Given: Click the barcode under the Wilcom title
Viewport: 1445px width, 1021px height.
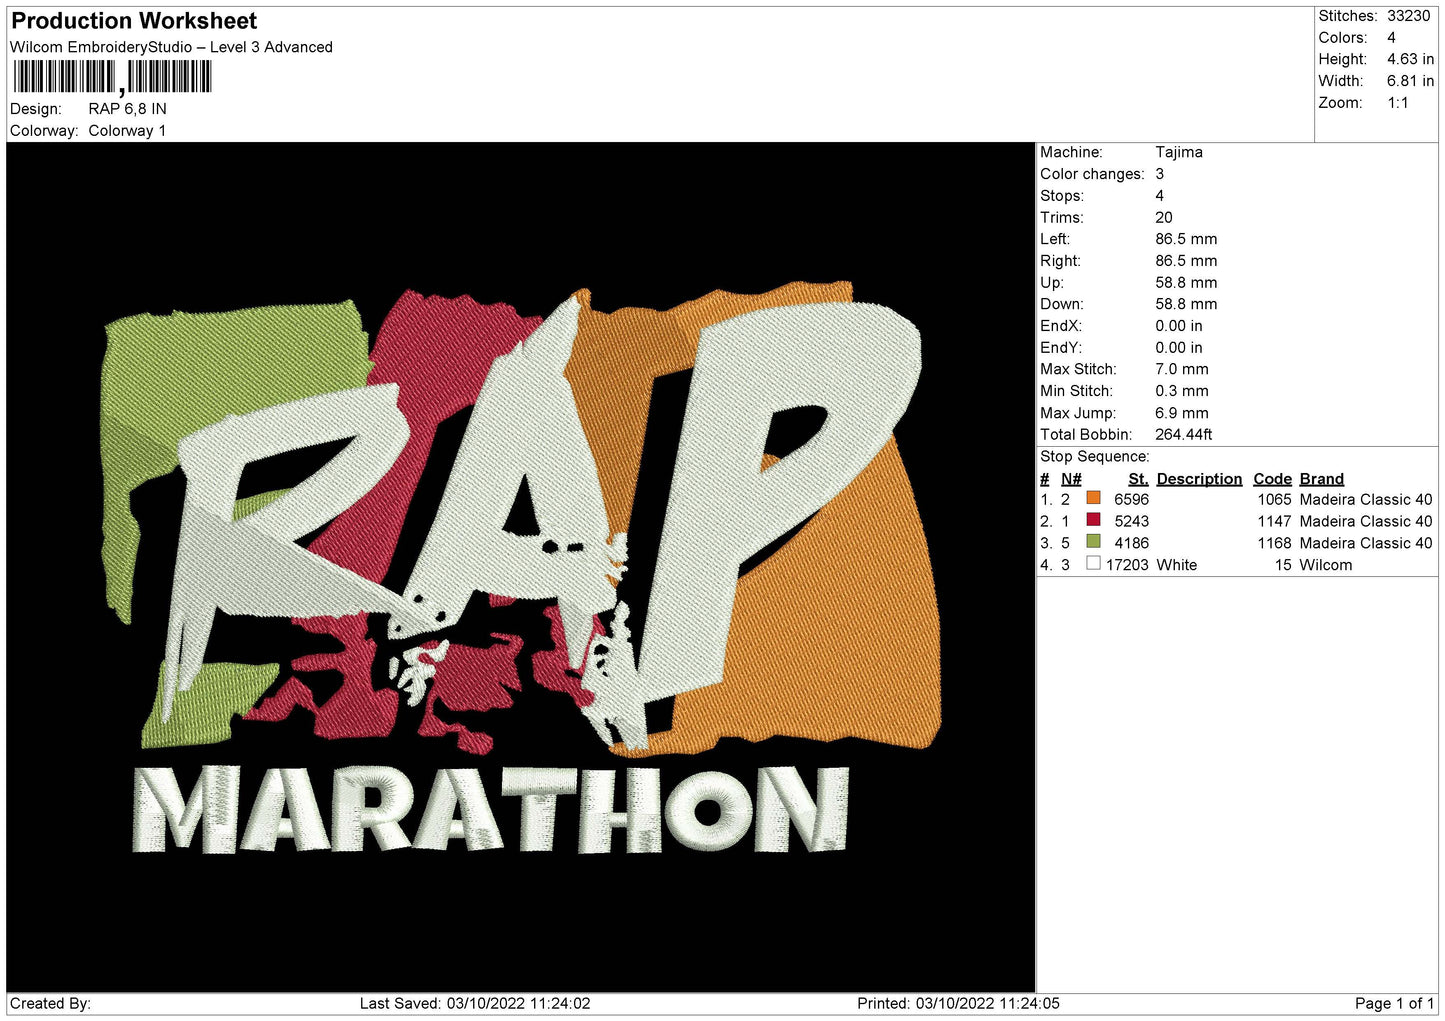Looking at the screenshot, I should (x=112, y=77).
